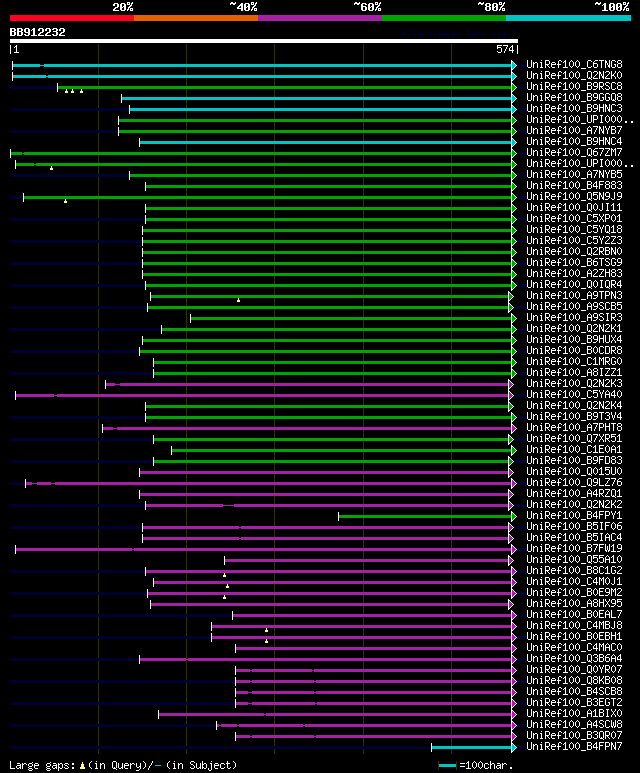Select the 'Large gaps' legend text
Viewport: 640px width, 773px height.
tap(41, 766)
